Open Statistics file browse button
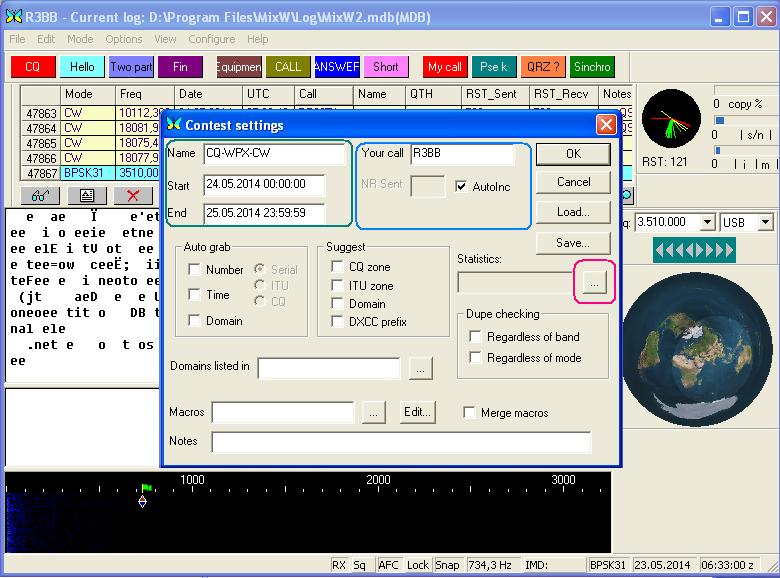 pos(594,284)
